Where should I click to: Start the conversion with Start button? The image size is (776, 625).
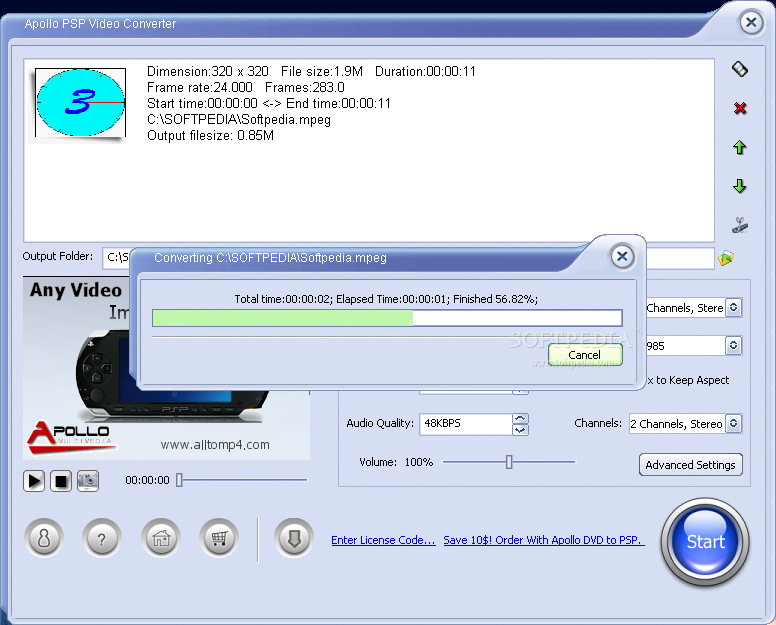705,541
